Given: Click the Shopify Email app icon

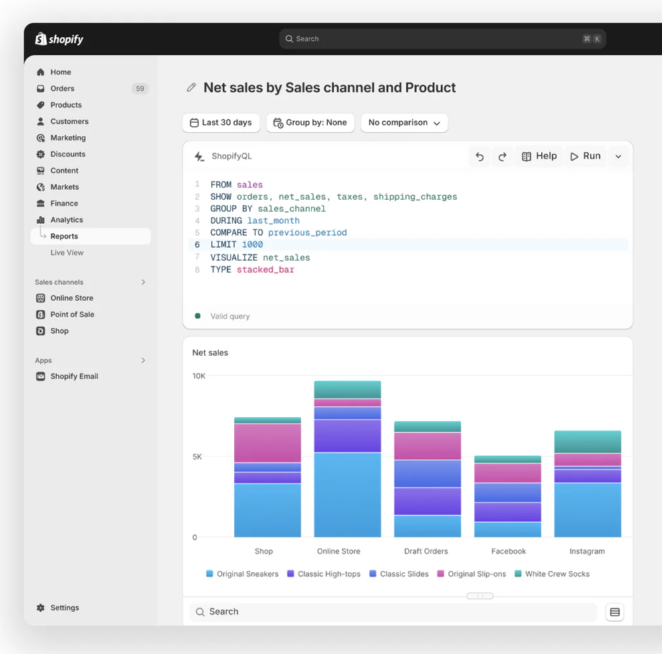Looking at the screenshot, I should pyautogui.click(x=41, y=376).
